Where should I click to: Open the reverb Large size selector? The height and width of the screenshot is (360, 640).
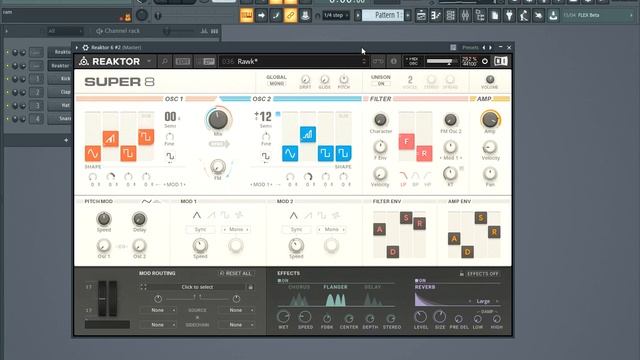(484, 301)
